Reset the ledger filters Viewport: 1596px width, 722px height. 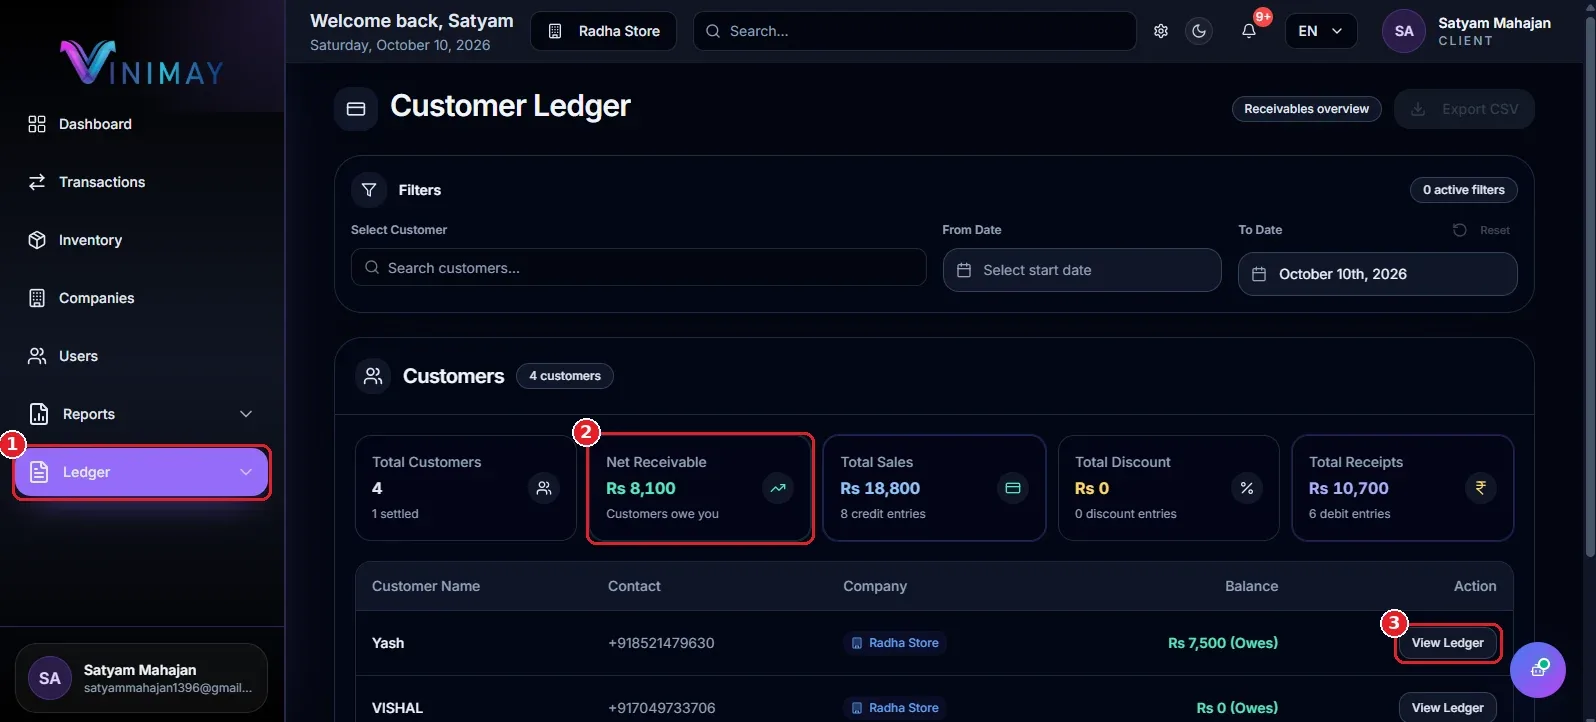(x=1482, y=230)
